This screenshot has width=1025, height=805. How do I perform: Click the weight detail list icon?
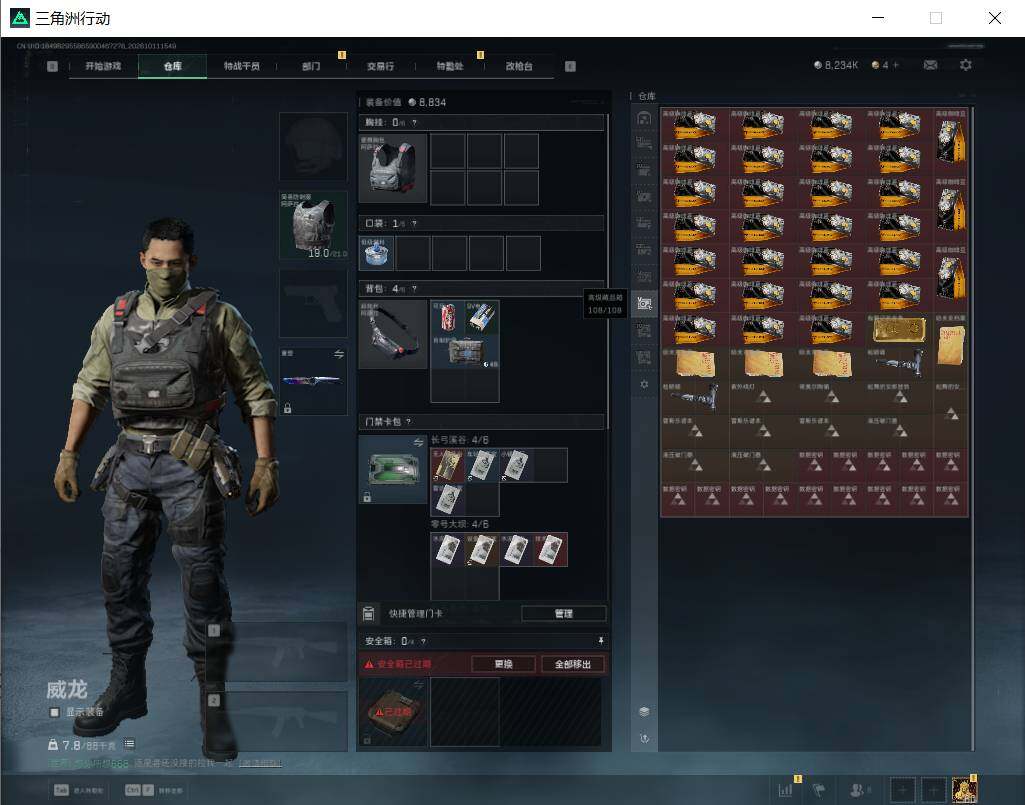click(129, 744)
